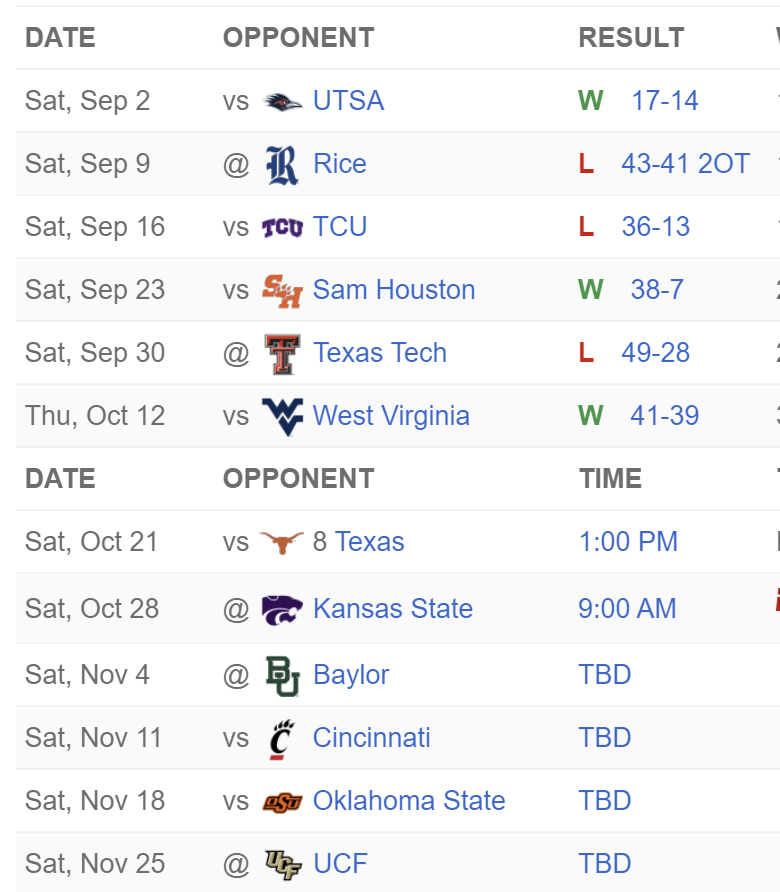
Task: Open the Kansas State team link
Action: [x=393, y=609]
